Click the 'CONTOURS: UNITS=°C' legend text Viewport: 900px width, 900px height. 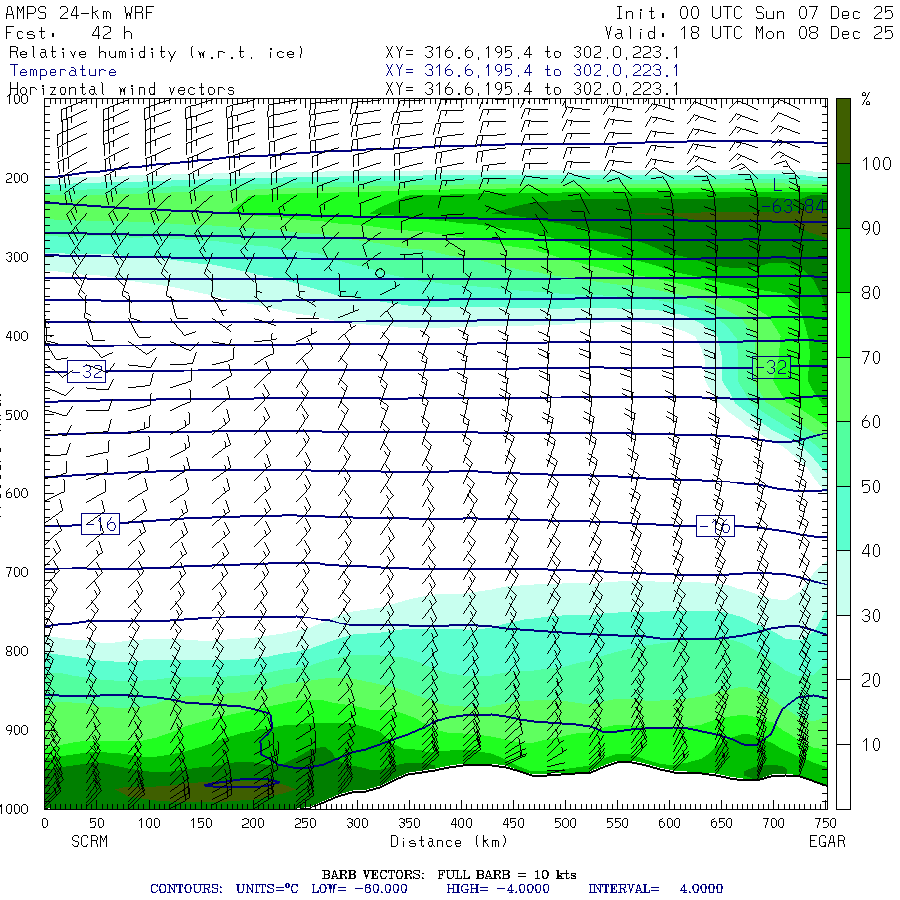[x=224, y=889]
